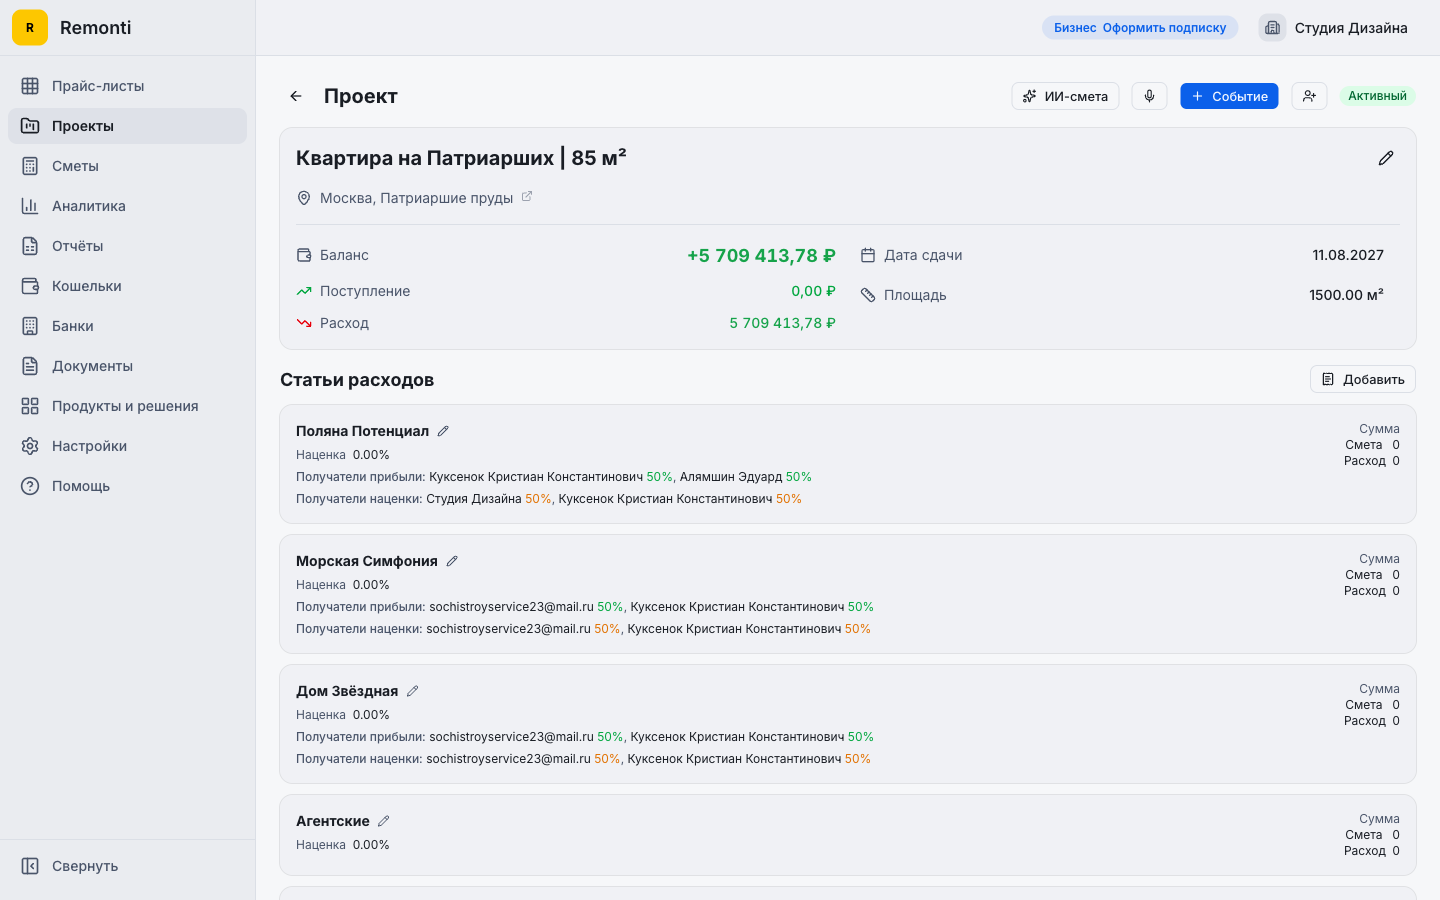Open external link icon near "Патриаршие пруды"

pos(527,197)
